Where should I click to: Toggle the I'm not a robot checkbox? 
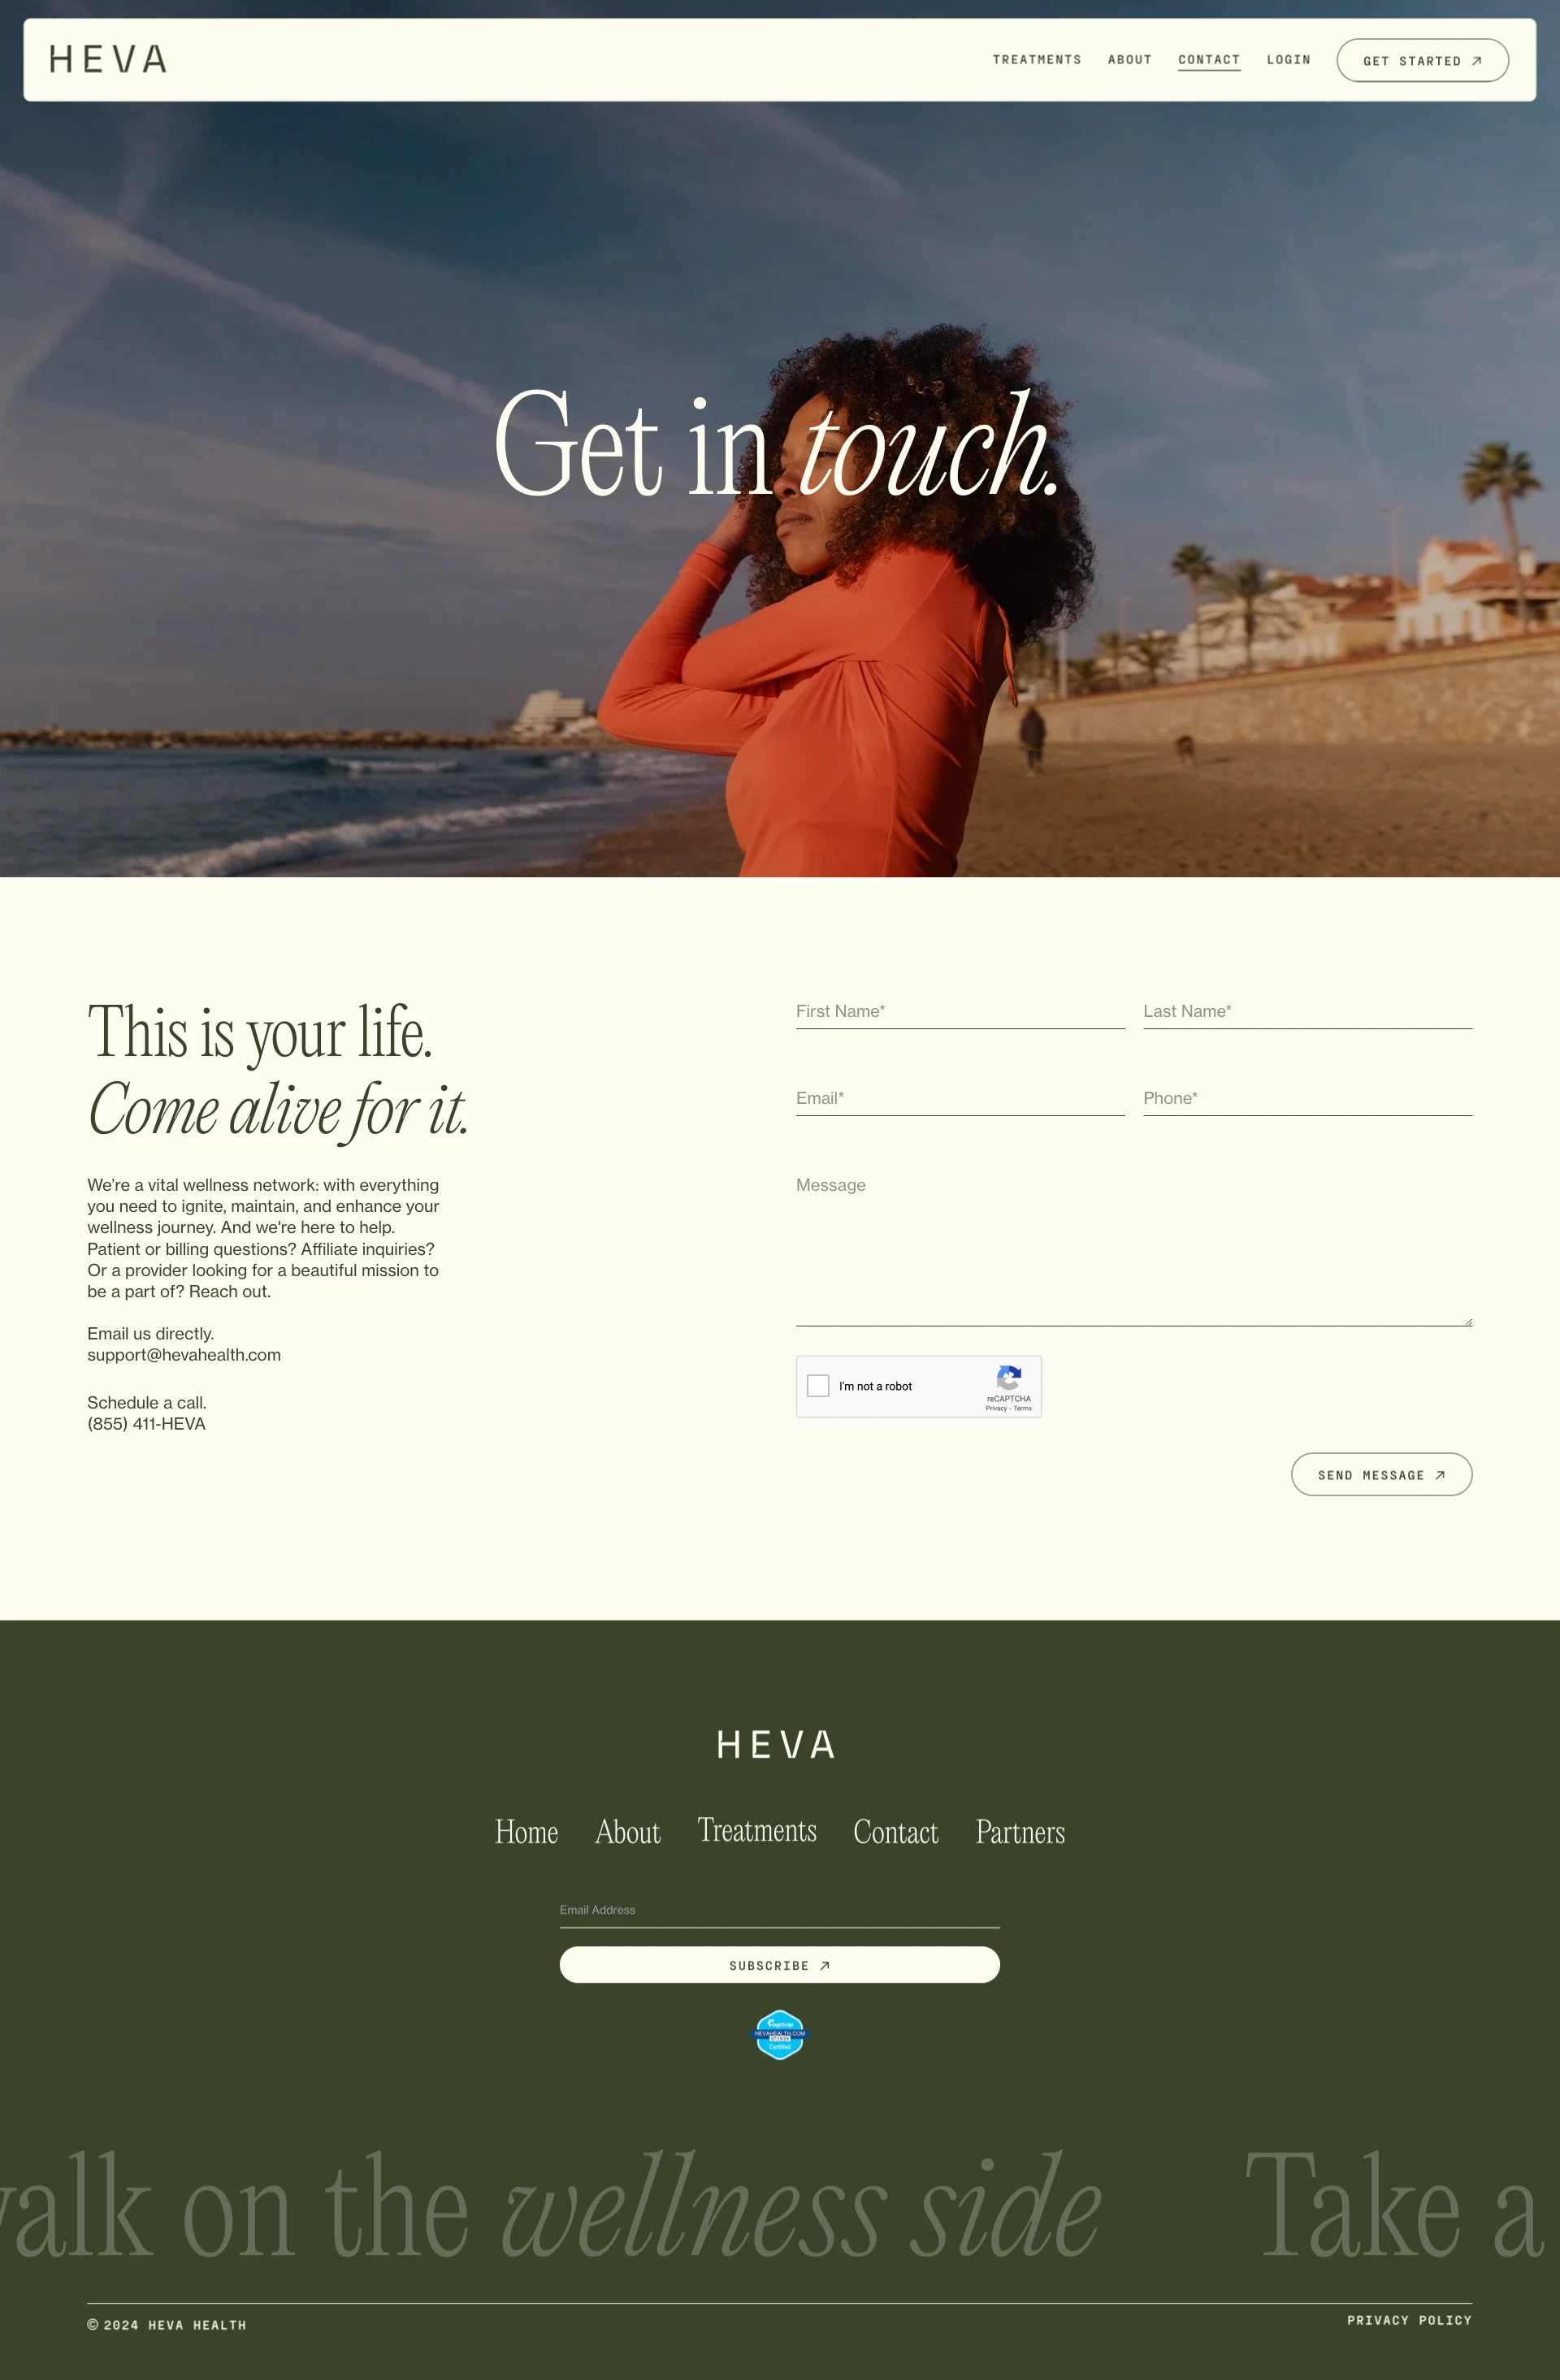click(x=820, y=1387)
